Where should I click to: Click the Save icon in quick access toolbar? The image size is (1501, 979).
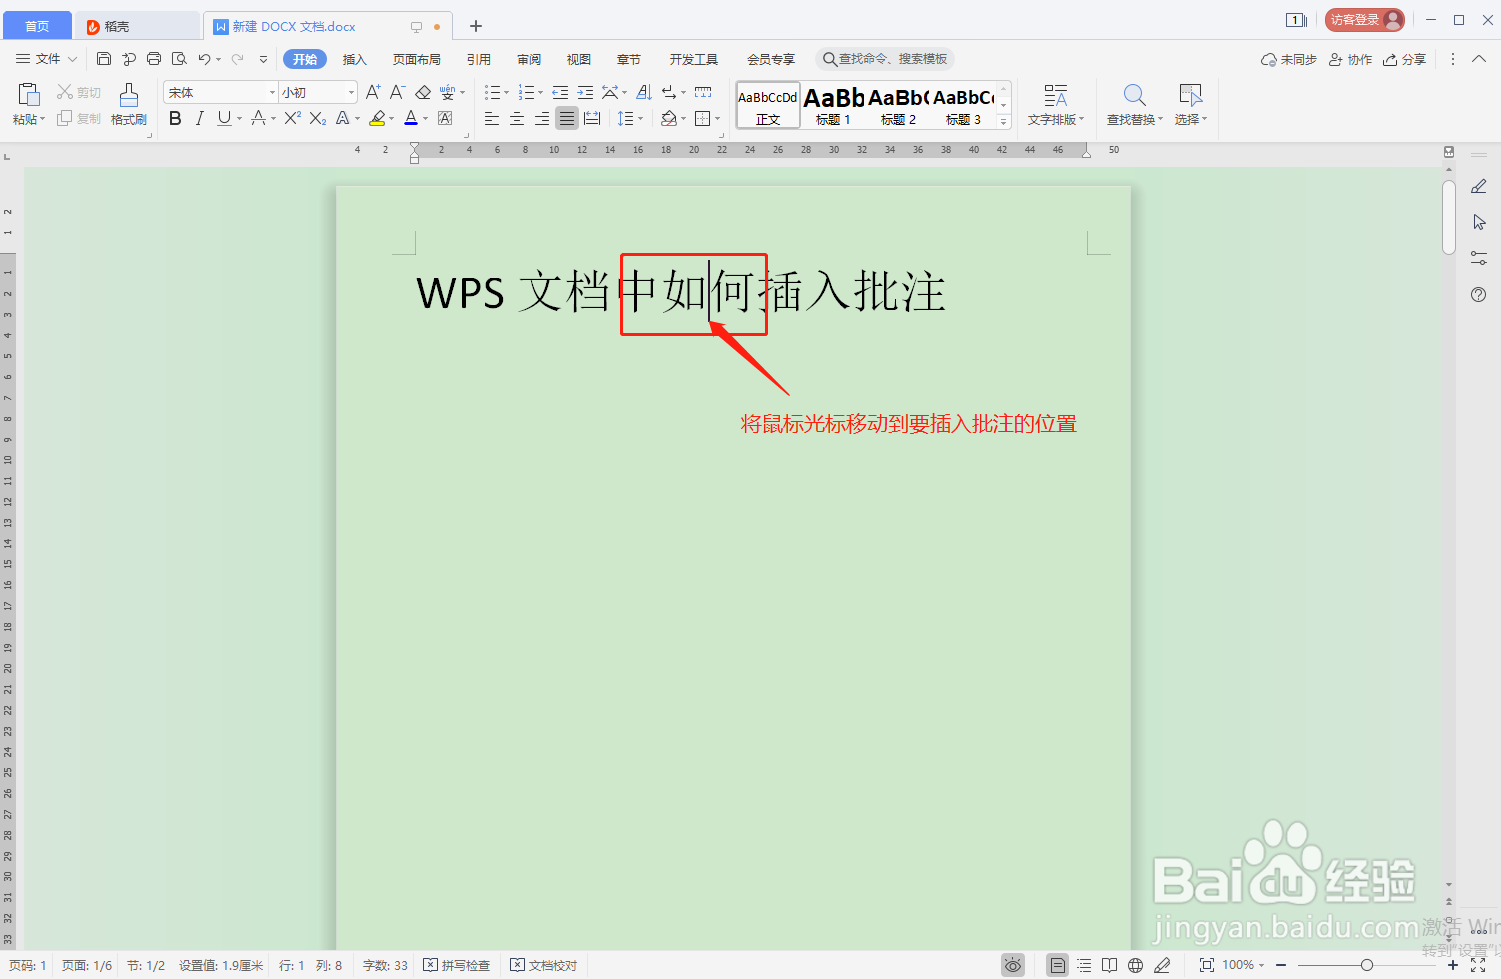(104, 59)
